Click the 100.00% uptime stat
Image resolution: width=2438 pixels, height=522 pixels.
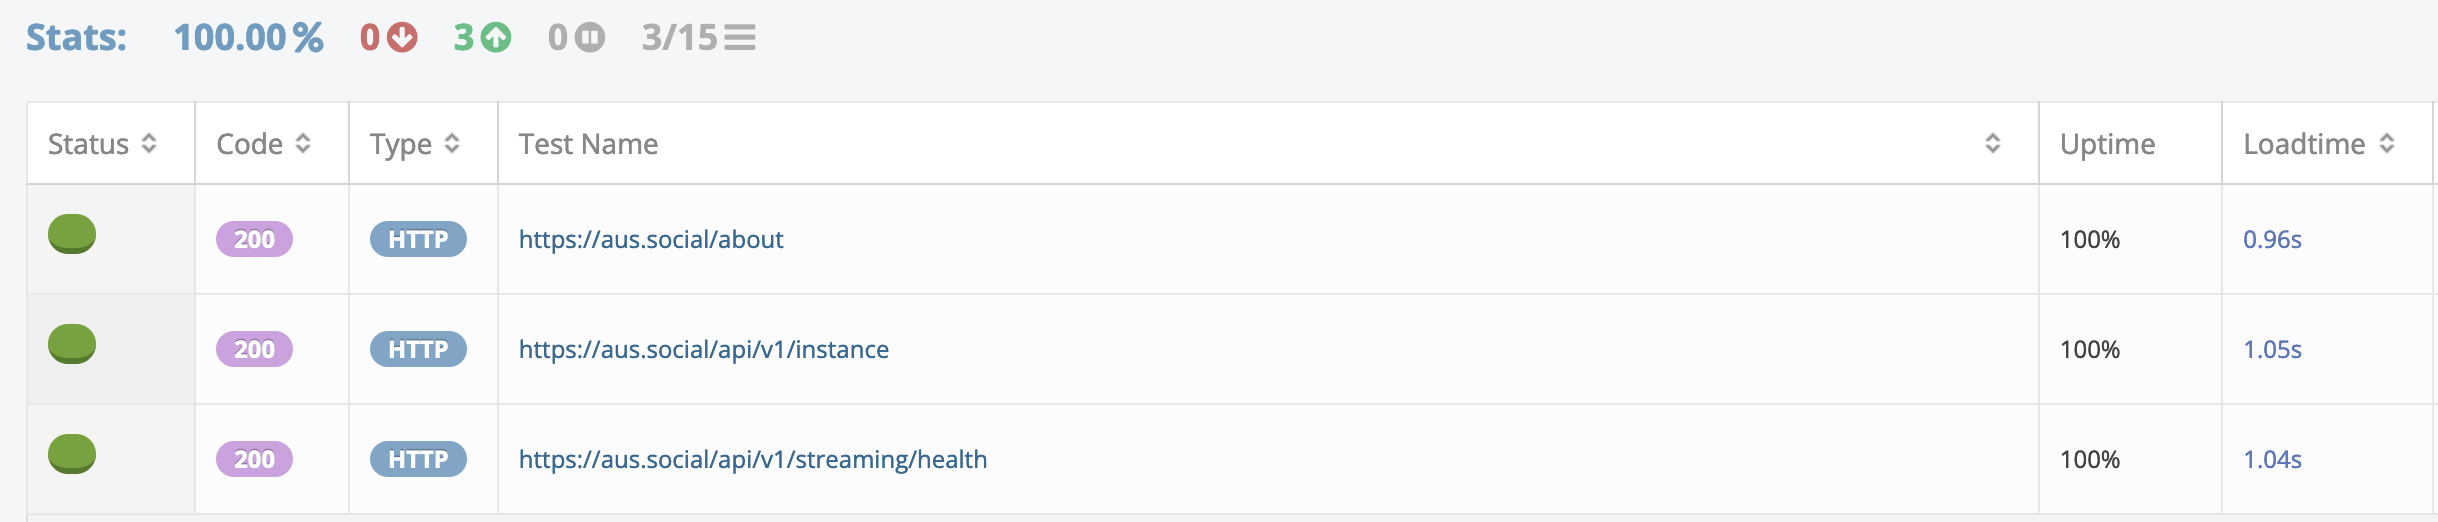[x=248, y=38]
